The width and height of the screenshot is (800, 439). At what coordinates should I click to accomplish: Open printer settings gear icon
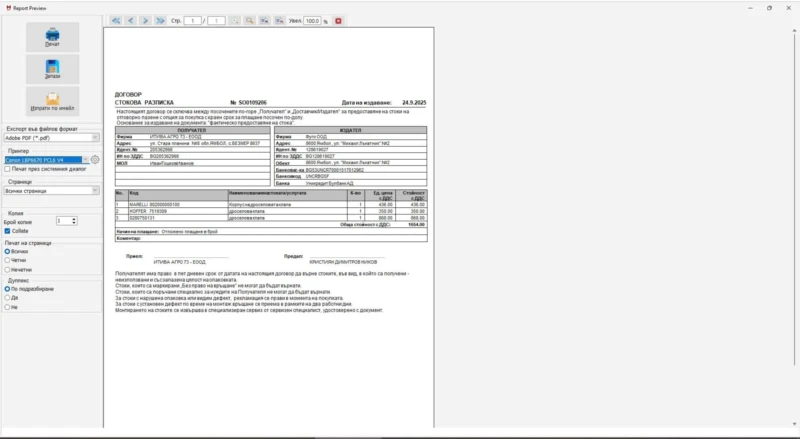click(x=96, y=159)
